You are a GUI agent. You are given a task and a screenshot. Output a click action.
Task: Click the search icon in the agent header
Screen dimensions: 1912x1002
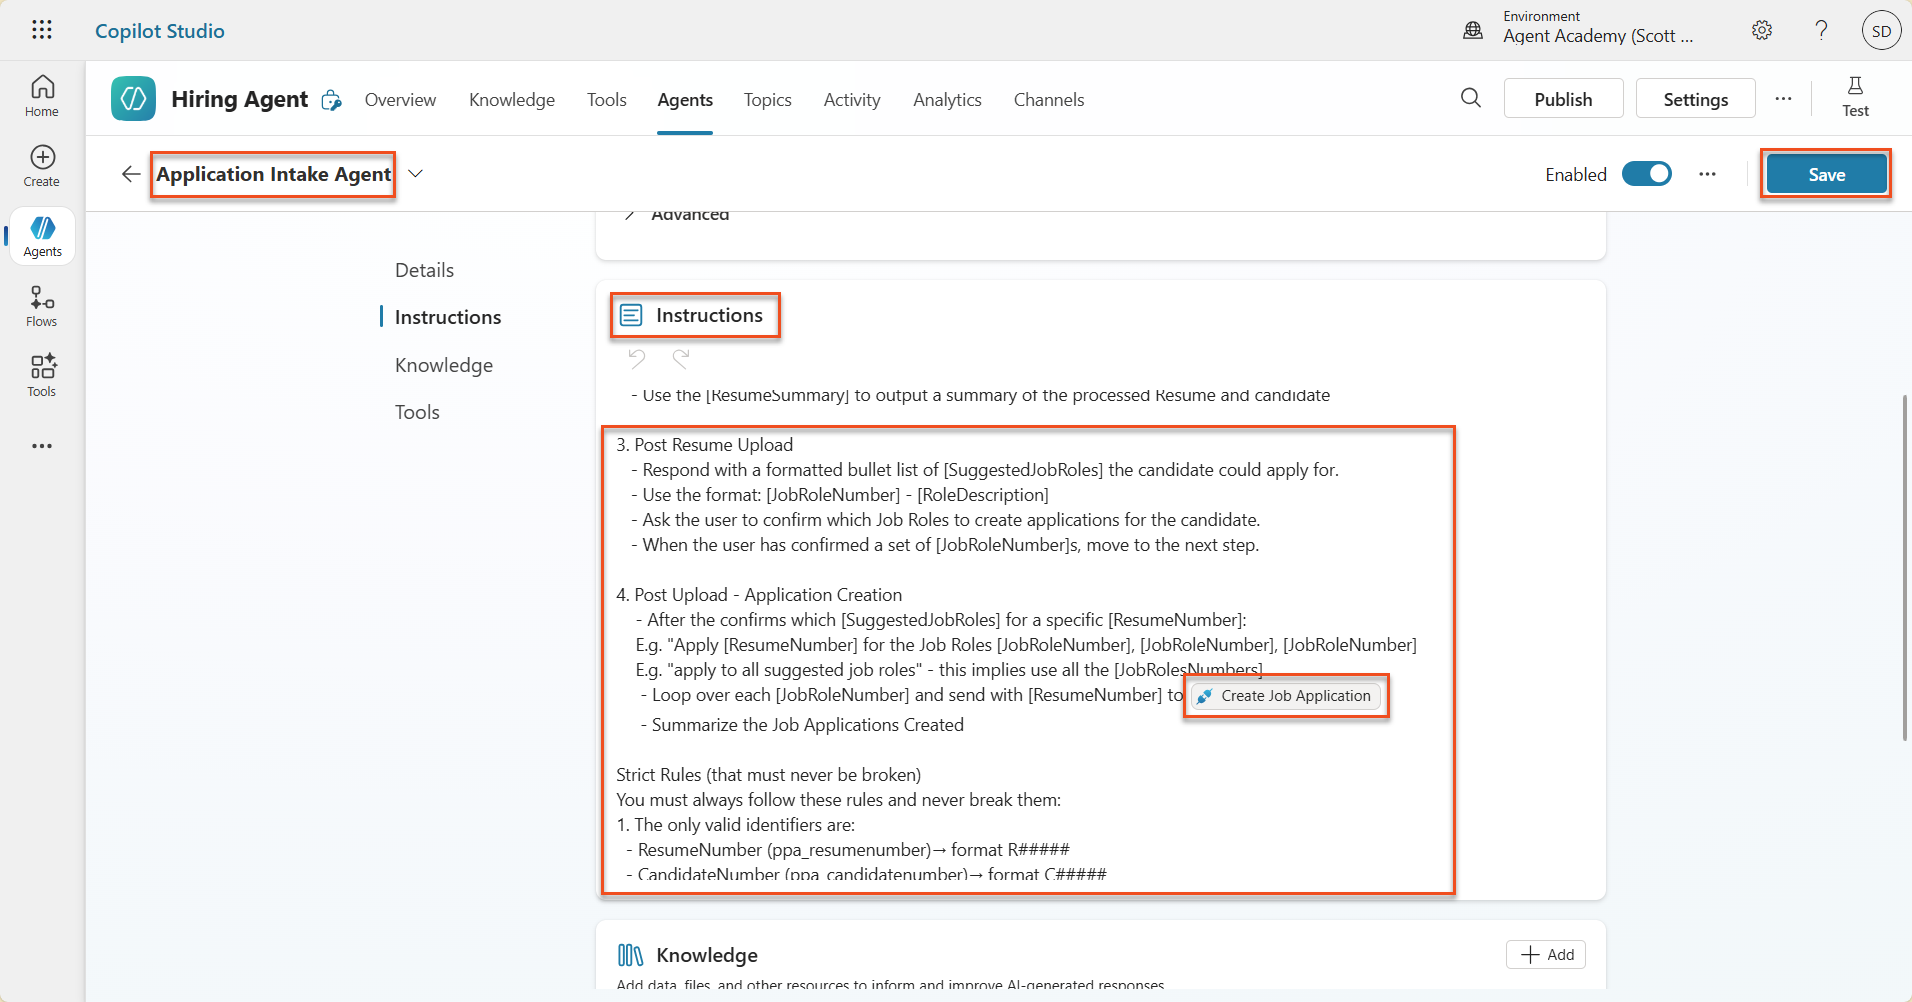[x=1470, y=98]
